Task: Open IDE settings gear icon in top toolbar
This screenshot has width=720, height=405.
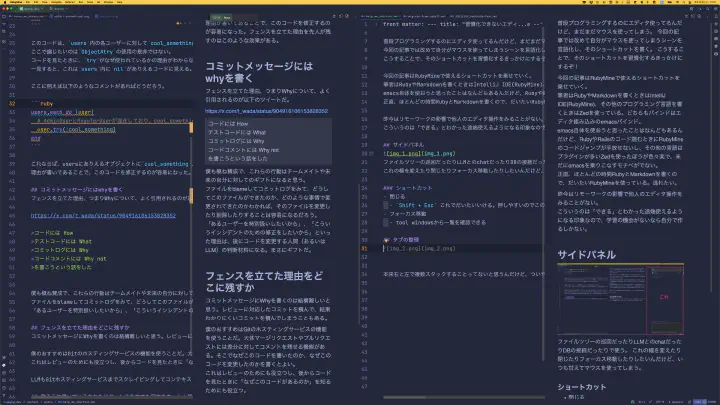Action: click(715, 9)
